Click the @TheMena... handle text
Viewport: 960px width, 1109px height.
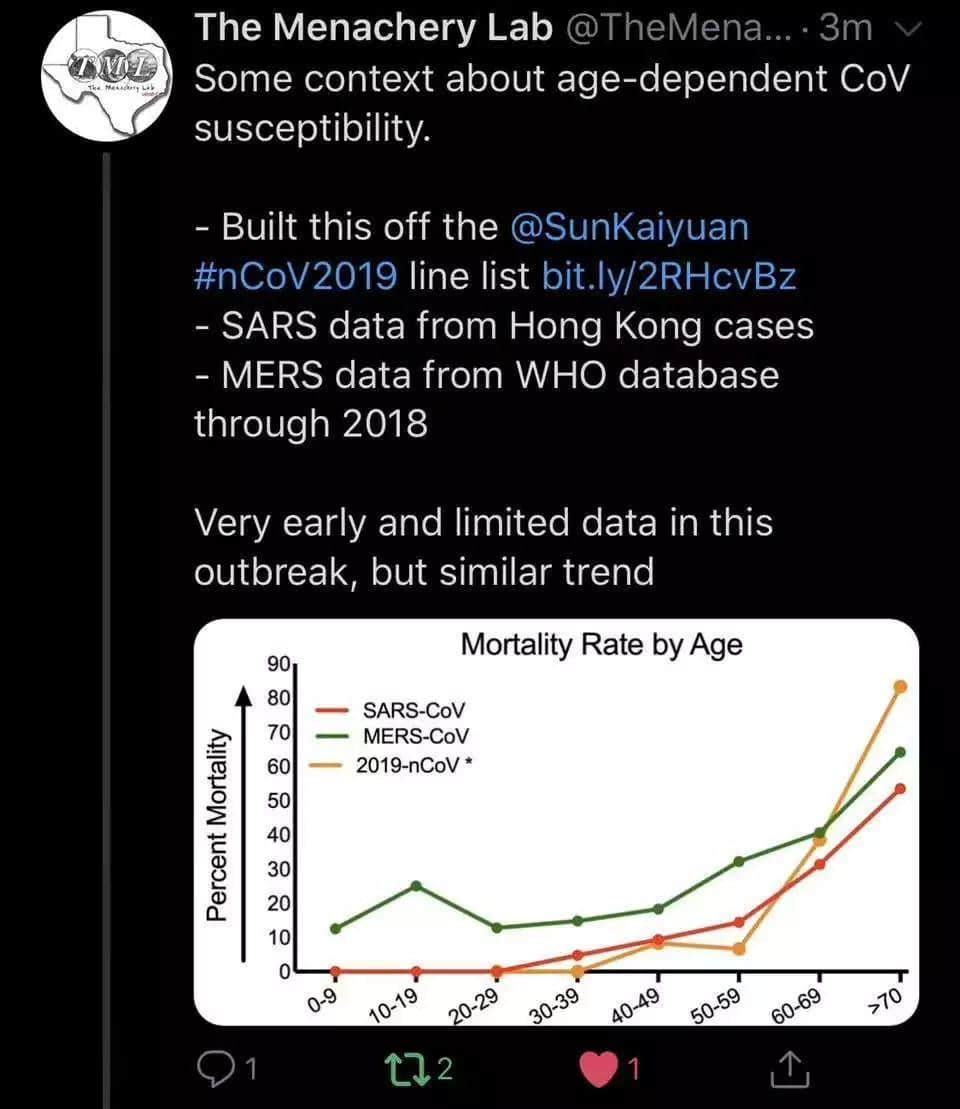click(680, 28)
